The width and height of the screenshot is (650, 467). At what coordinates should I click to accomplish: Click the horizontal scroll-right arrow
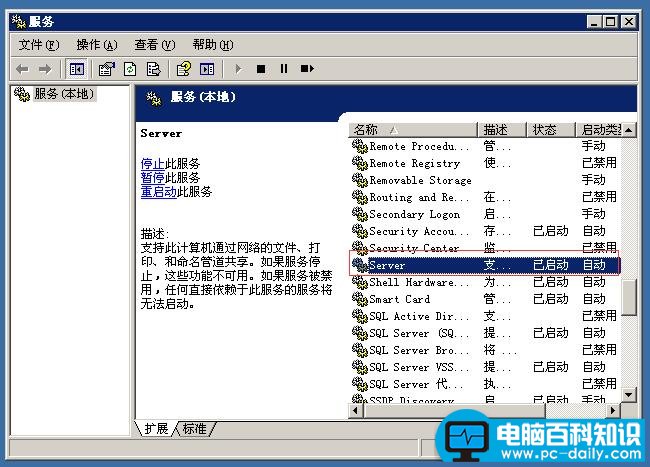pyautogui.click(x=613, y=411)
